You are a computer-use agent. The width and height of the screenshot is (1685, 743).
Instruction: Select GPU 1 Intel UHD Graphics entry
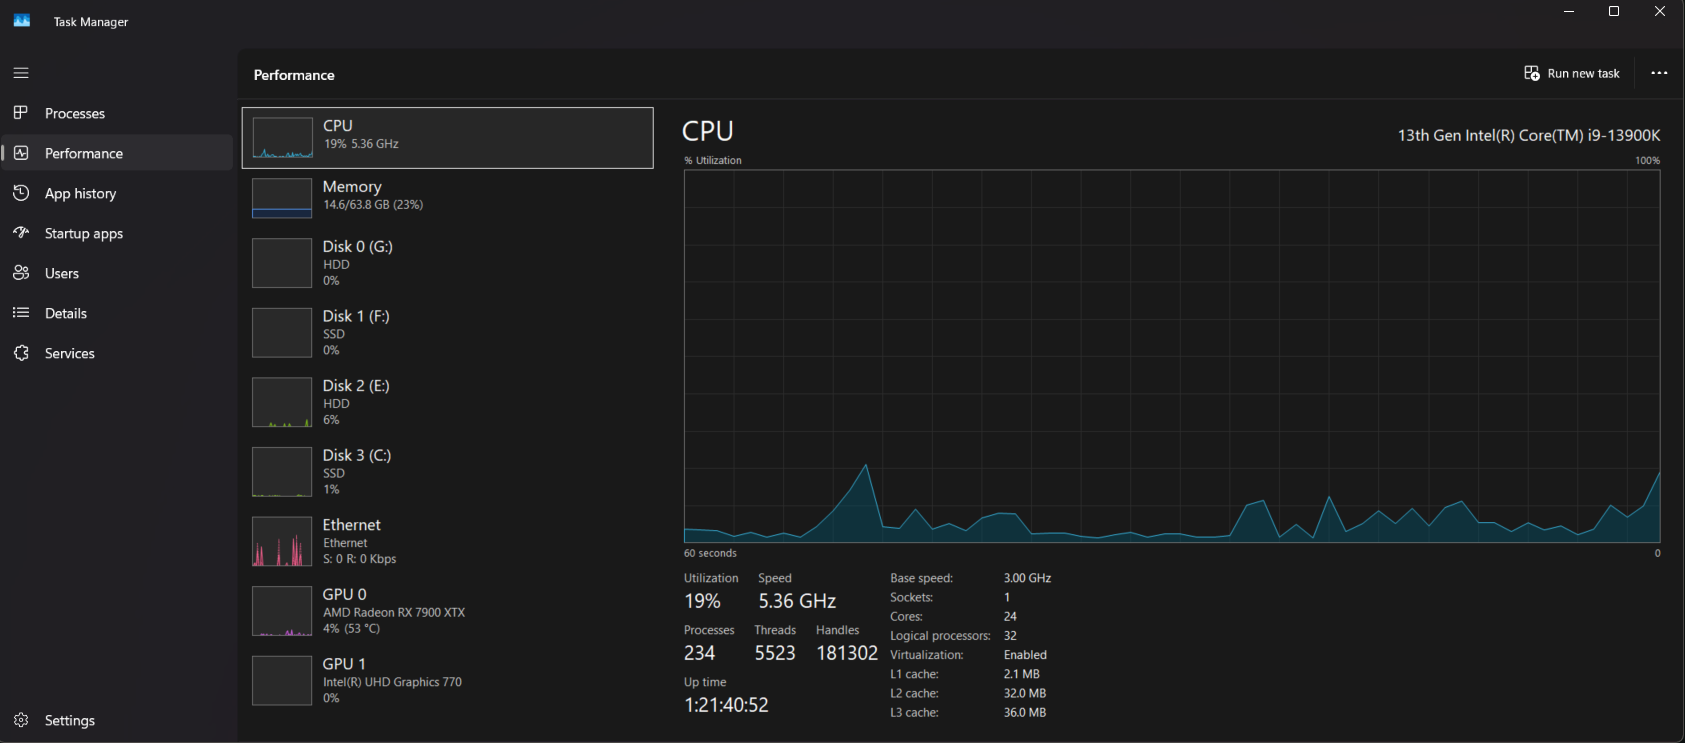pos(447,680)
